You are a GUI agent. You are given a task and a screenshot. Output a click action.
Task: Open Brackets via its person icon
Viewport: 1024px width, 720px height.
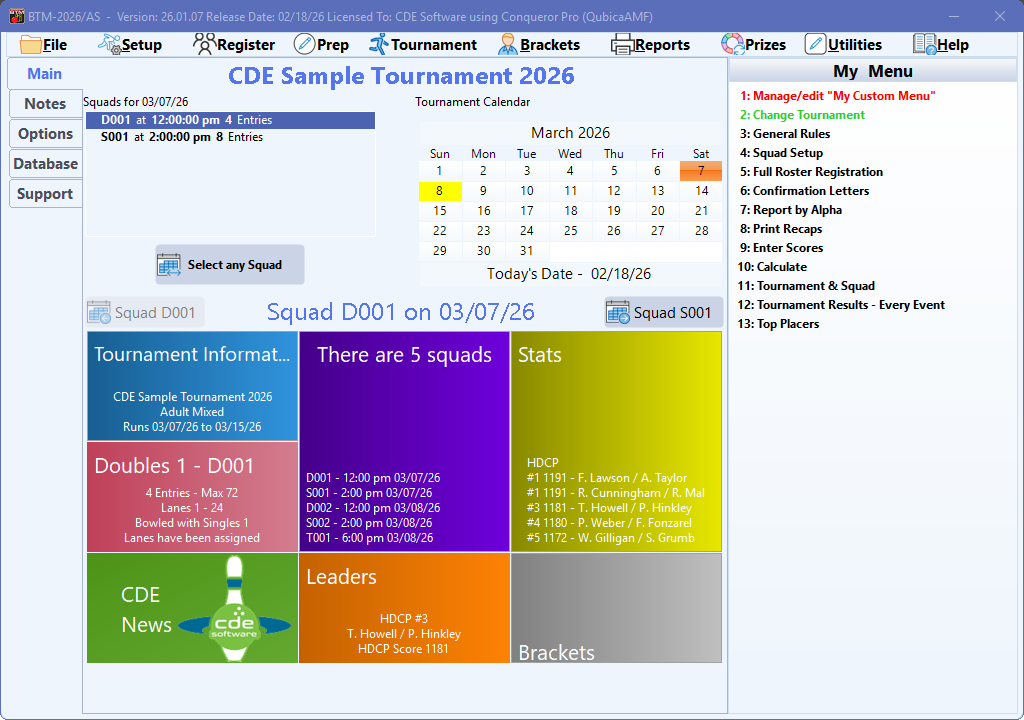508,44
